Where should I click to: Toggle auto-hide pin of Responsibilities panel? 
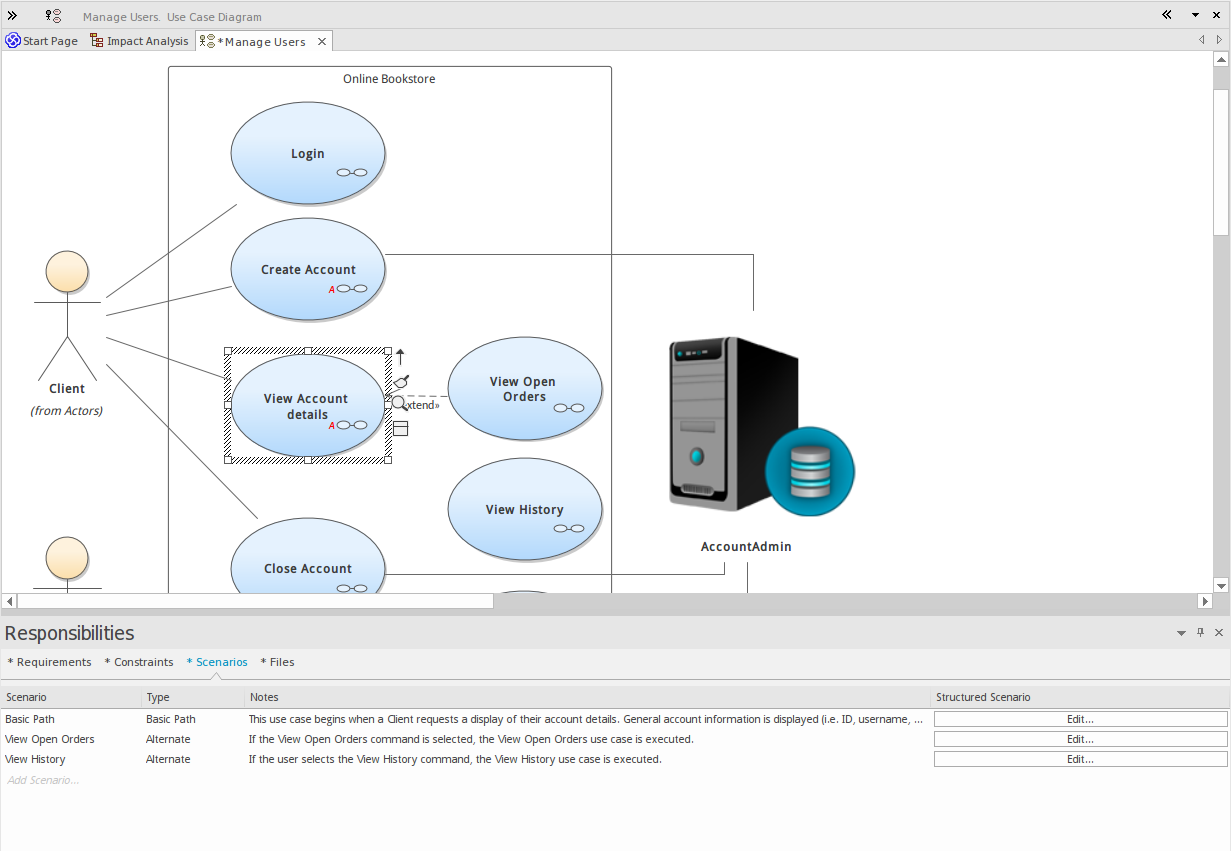(1201, 633)
